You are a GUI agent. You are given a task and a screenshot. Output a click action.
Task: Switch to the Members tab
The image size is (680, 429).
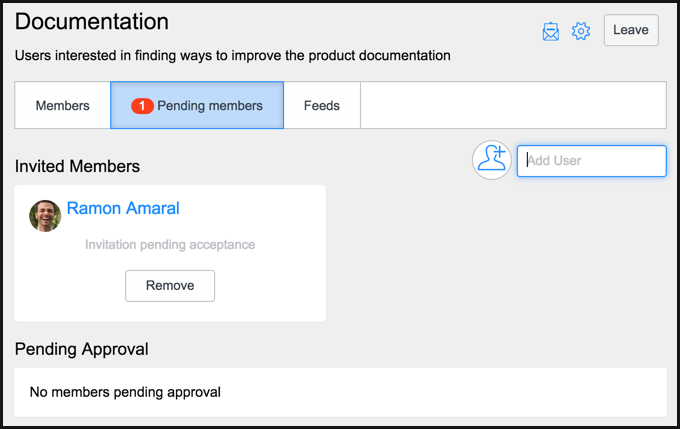[62, 105]
